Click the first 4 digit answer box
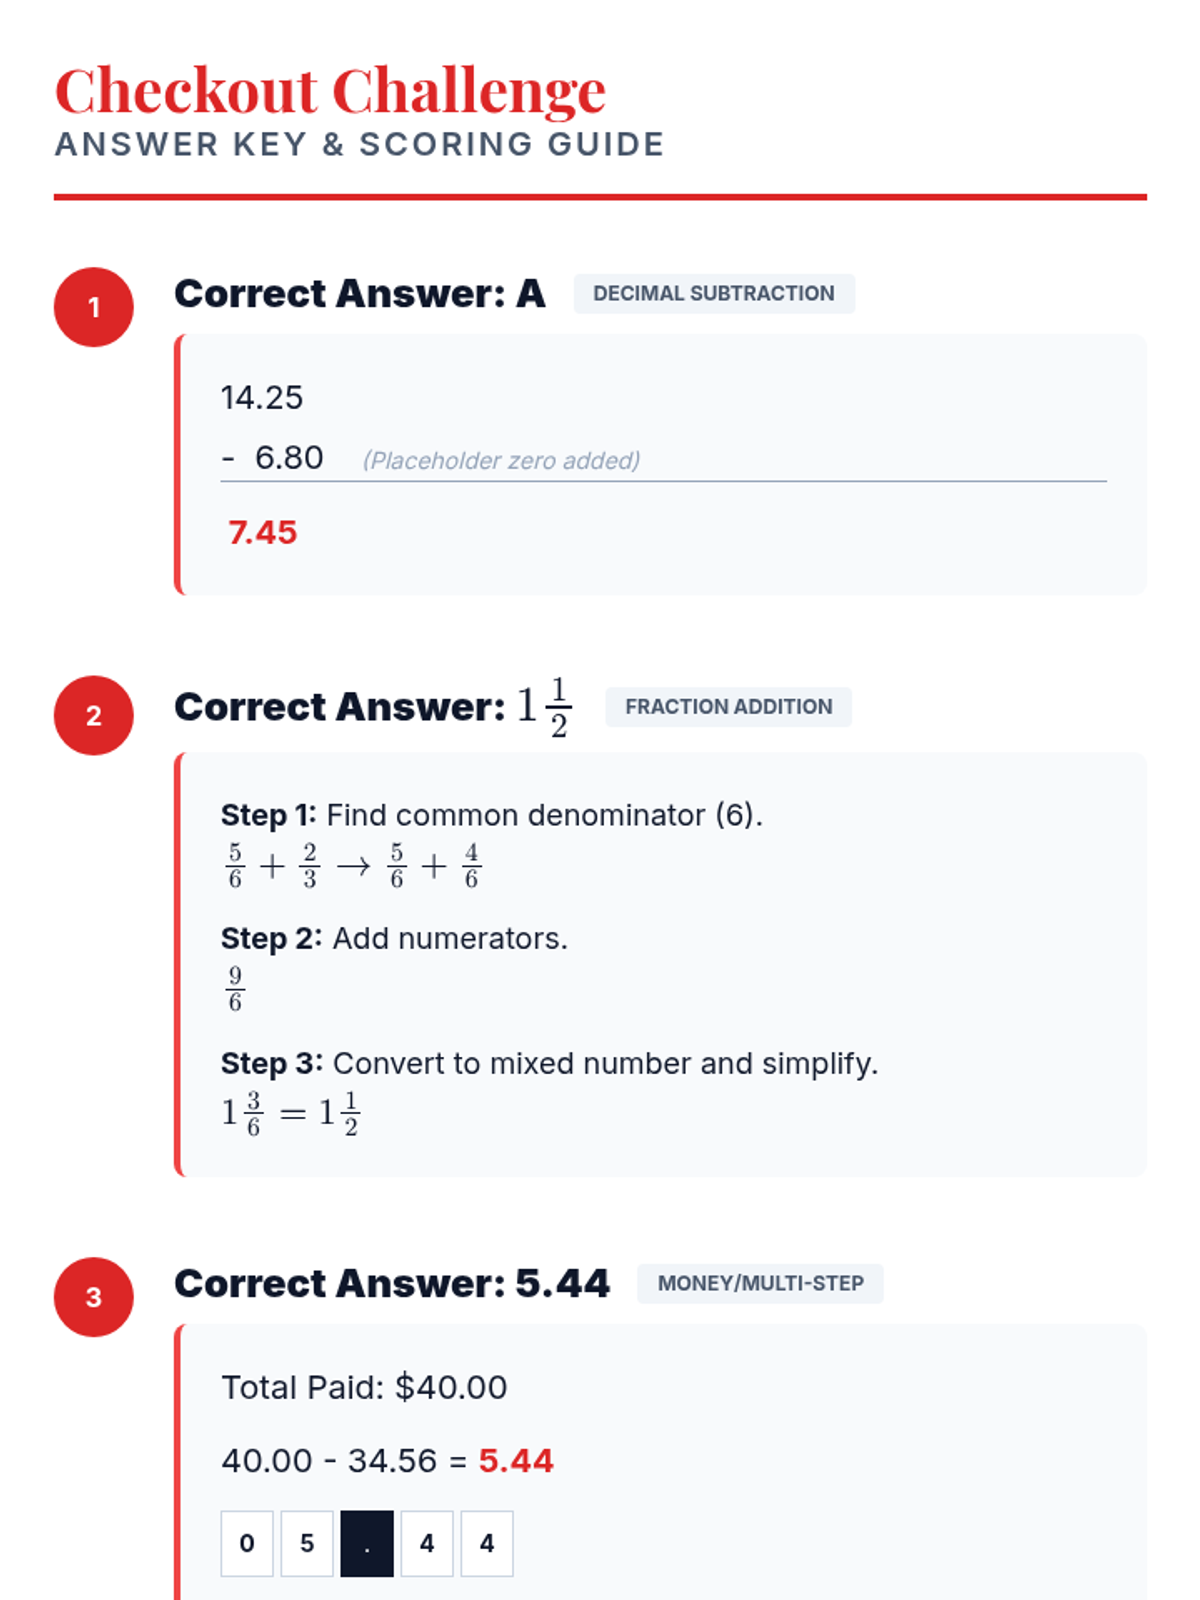This screenshot has height=1600, width=1200. [x=427, y=1544]
